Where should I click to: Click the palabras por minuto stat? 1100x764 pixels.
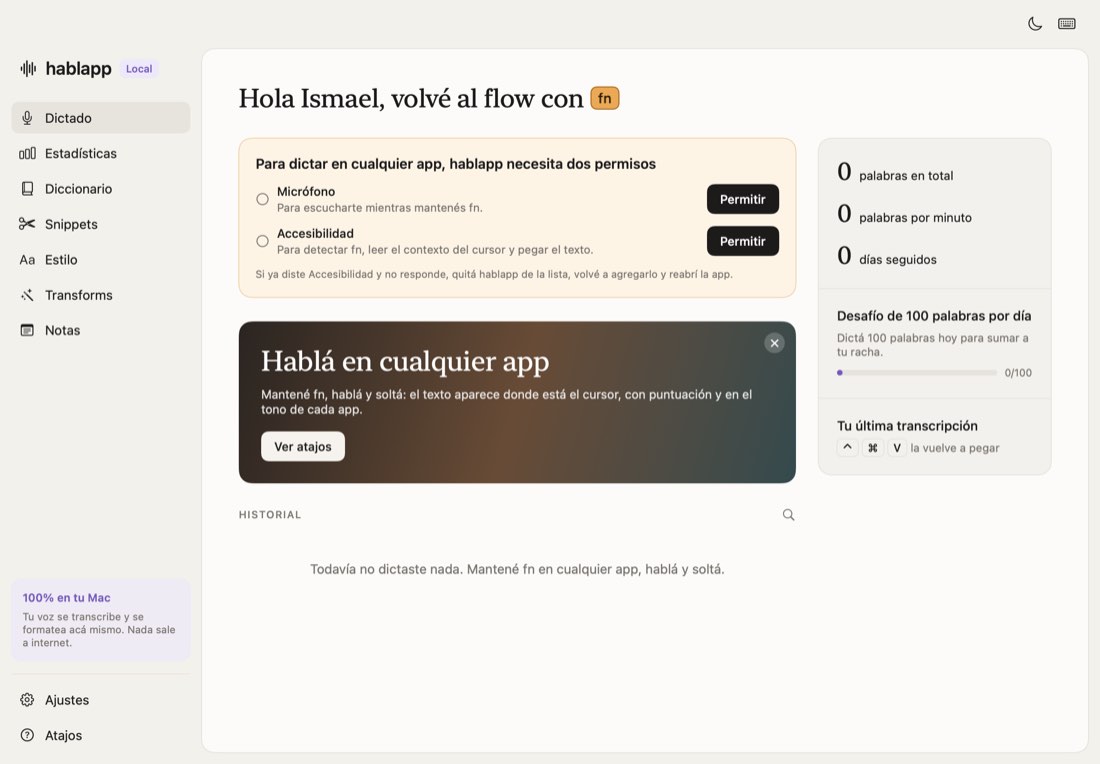point(904,215)
